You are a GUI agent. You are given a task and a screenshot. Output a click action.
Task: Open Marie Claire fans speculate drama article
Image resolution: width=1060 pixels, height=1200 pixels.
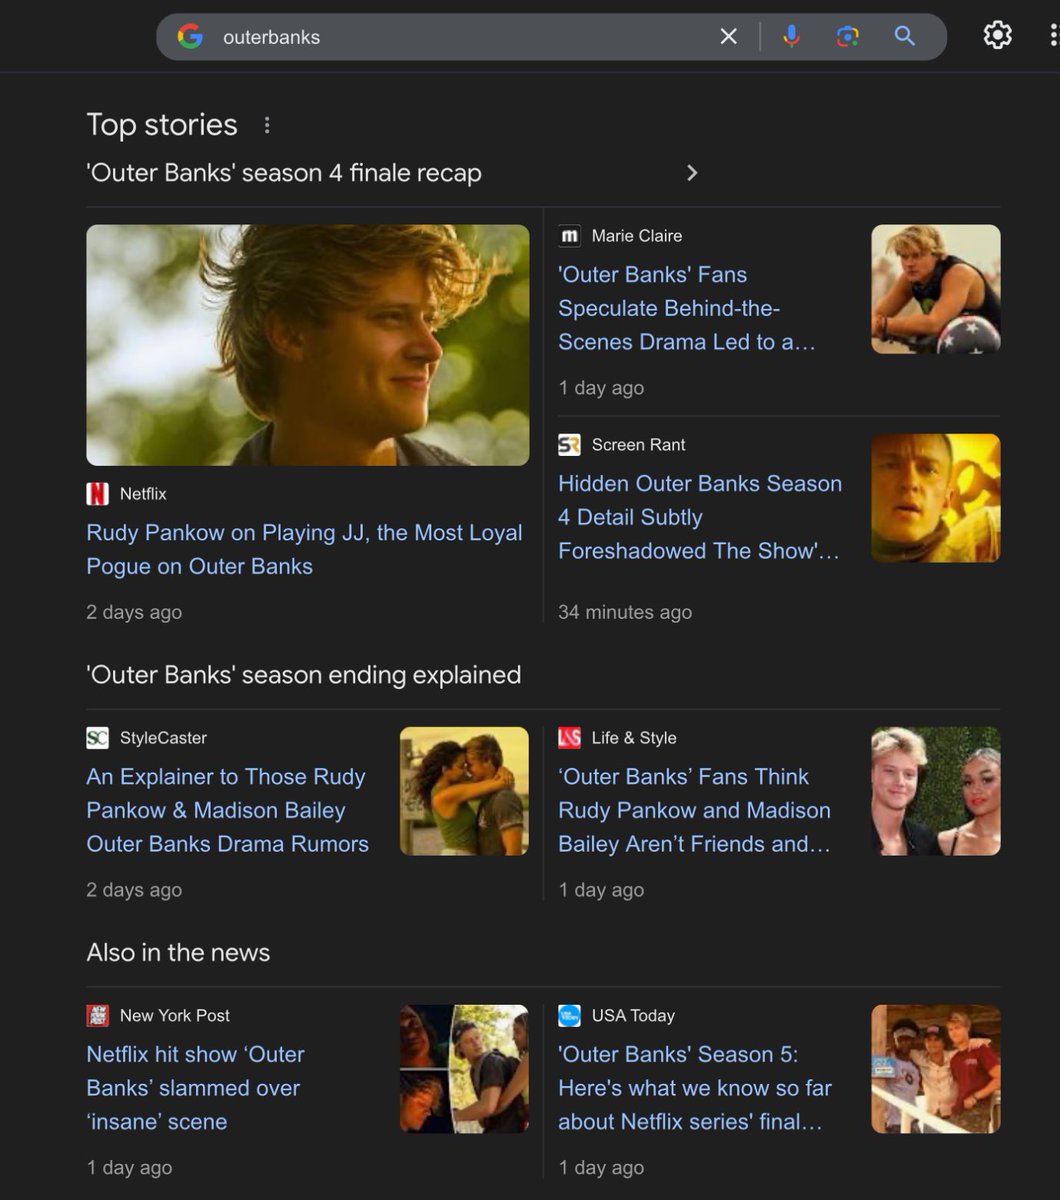[687, 308]
